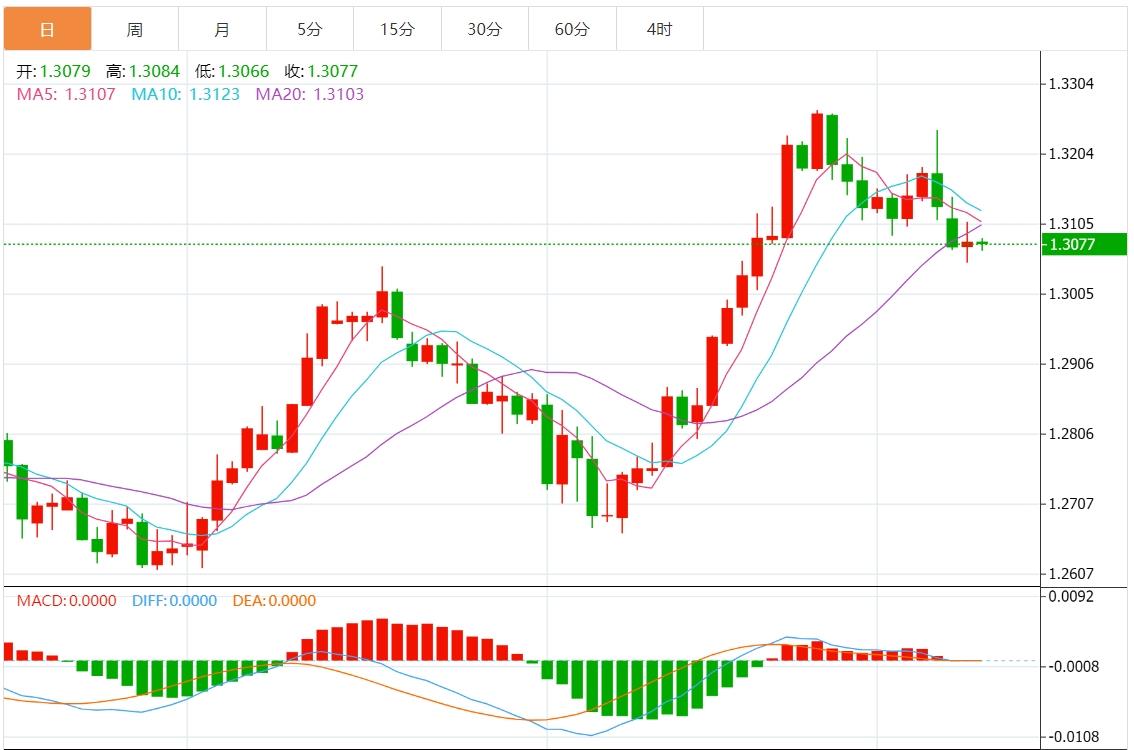This screenshot has height=750, width=1134.
Task: Click the MA5 indicator label
Action: 66,94
